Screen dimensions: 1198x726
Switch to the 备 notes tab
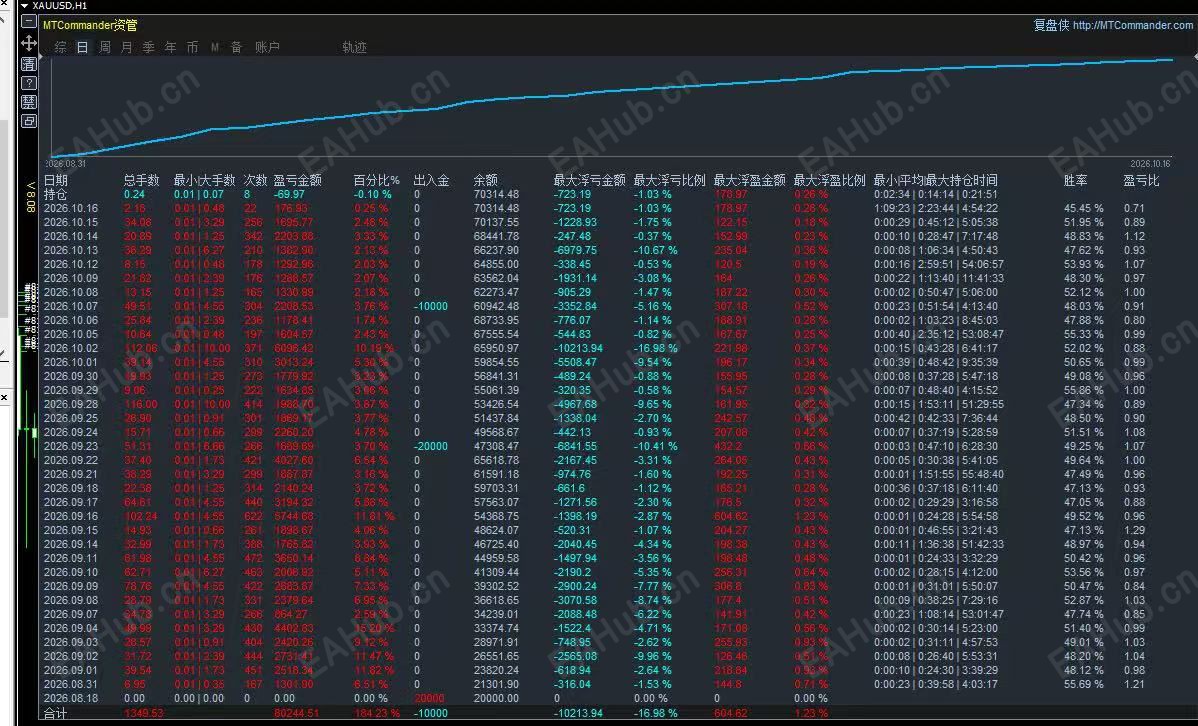click(x=237, y=47)
